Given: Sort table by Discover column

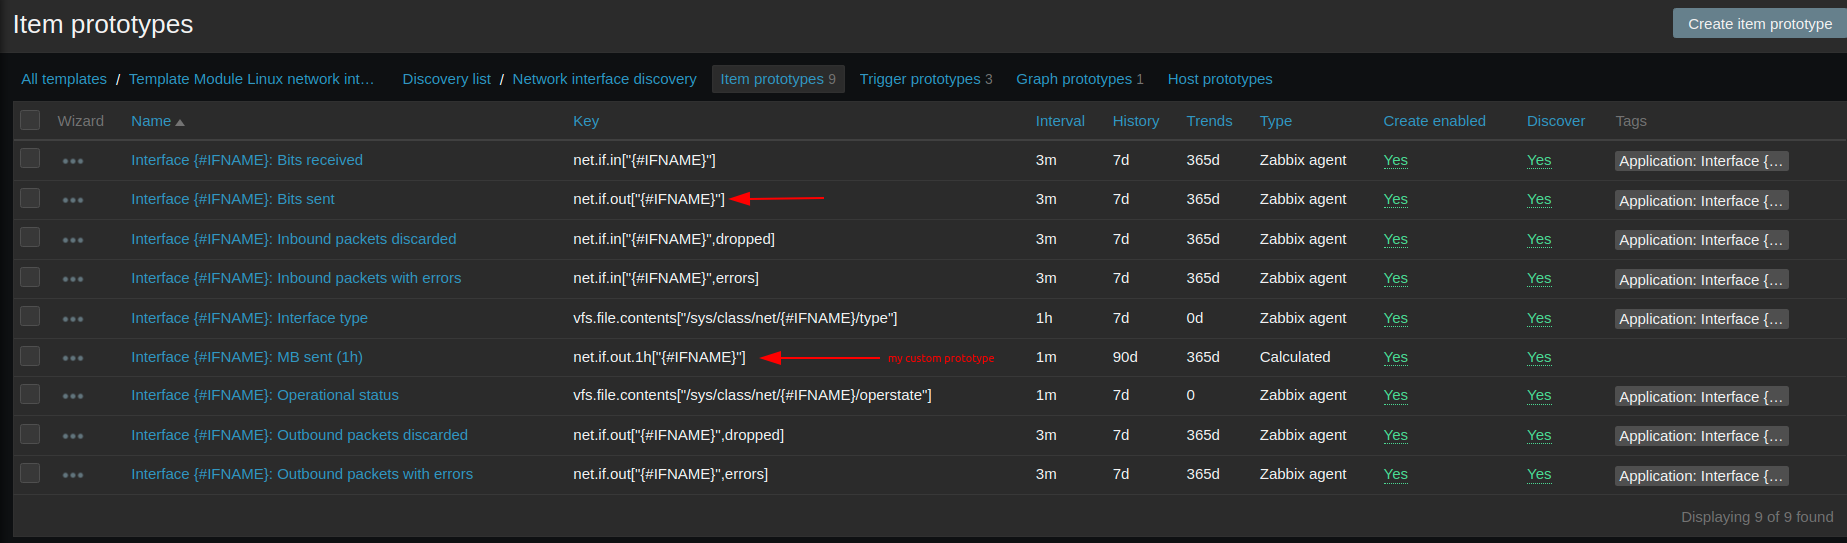Looking at the screenshot, I should 1556,121.
